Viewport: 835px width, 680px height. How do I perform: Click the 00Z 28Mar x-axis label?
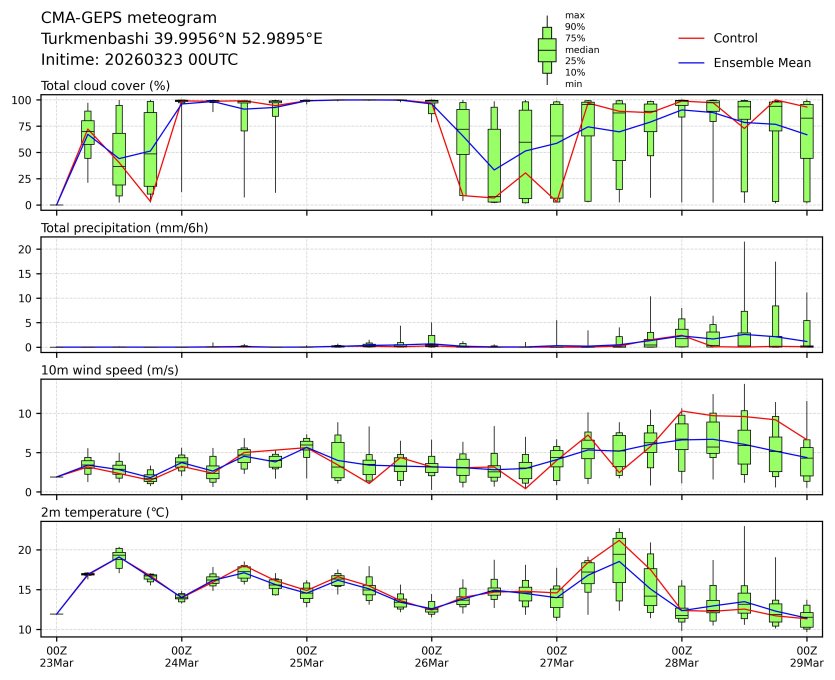click(x=681, y=657)
